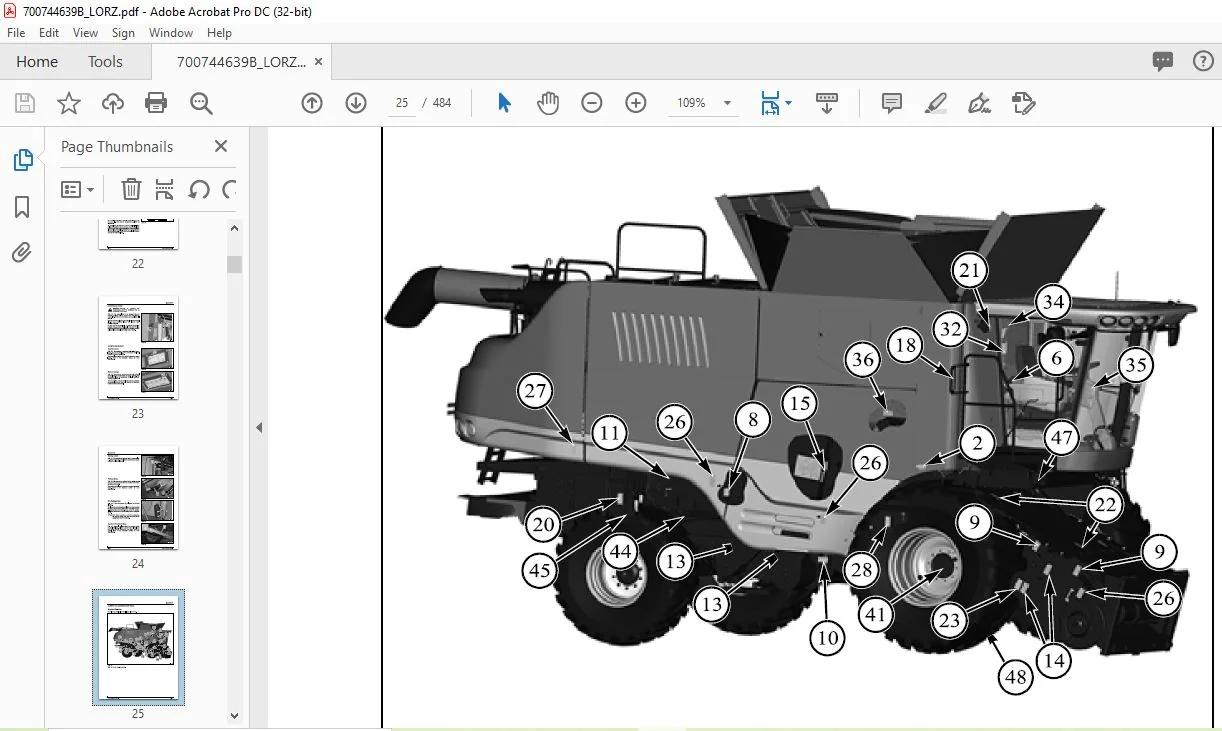Select page 22 thumbnail
This screenshot has height=731, width=1222.
138,234
